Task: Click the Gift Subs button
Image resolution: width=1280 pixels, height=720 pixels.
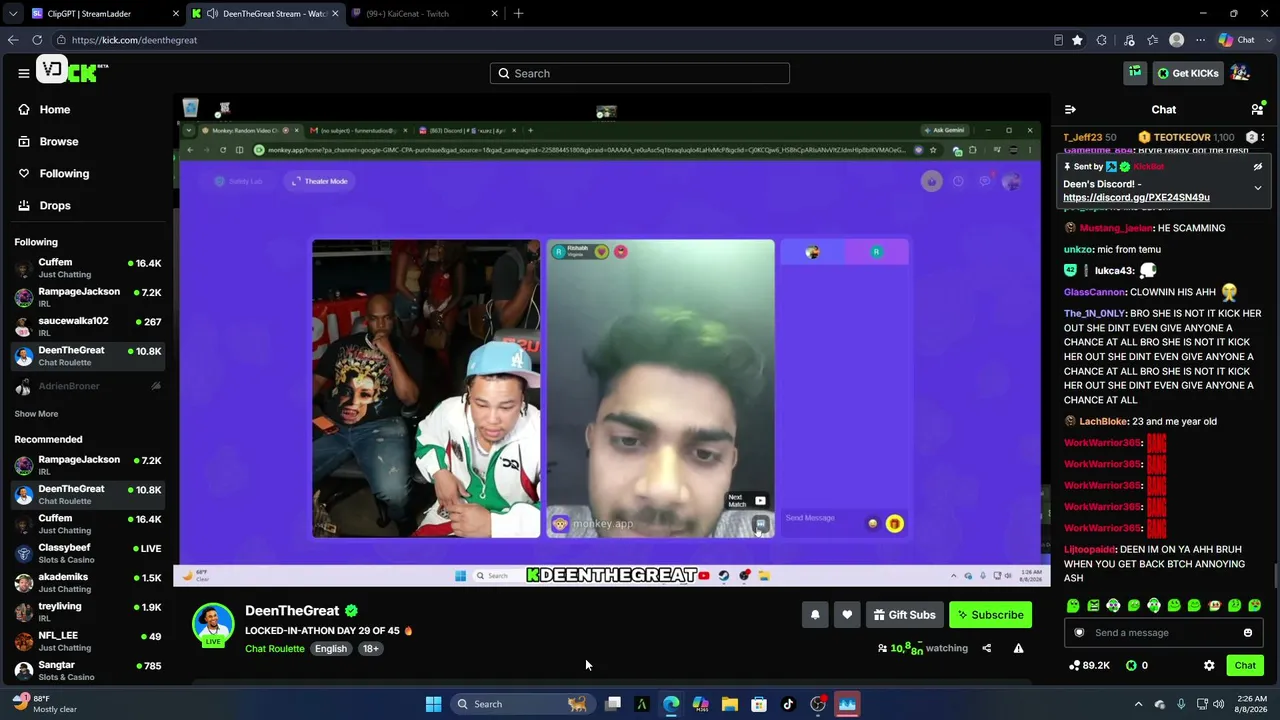Action: (x=904, y=615)
